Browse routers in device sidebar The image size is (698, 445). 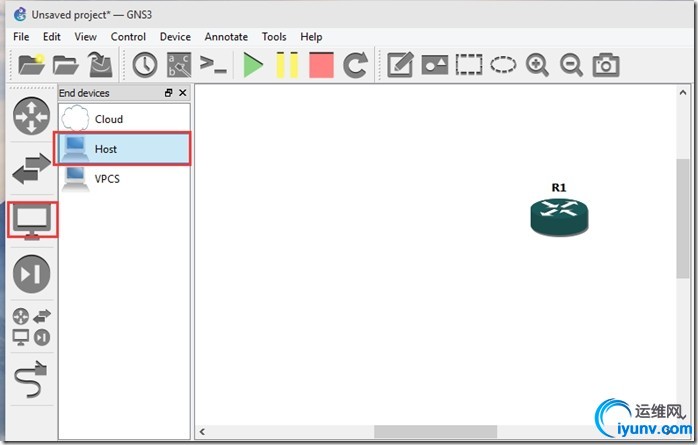(x=31, y=116)
